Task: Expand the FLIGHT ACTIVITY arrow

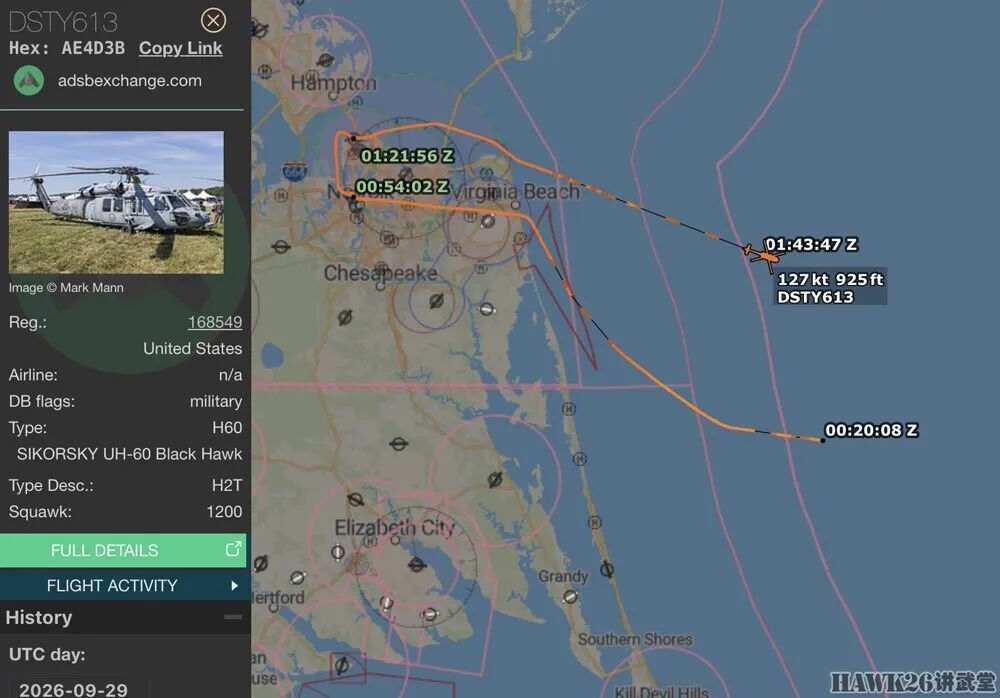Action: pos(234,585)
